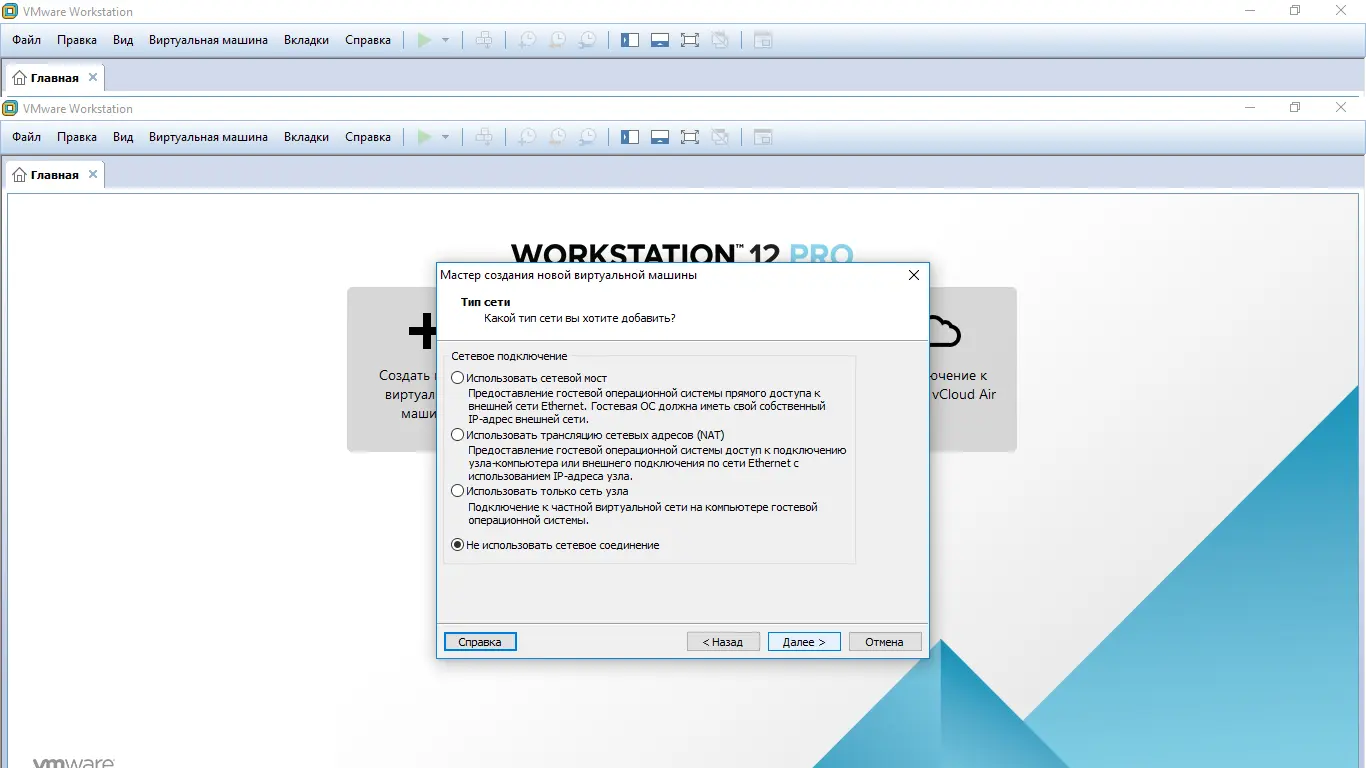The image size is (1366, 768).
Task: Click the Unity mode icon in the lower window toolbar
Action: point(719,137)
